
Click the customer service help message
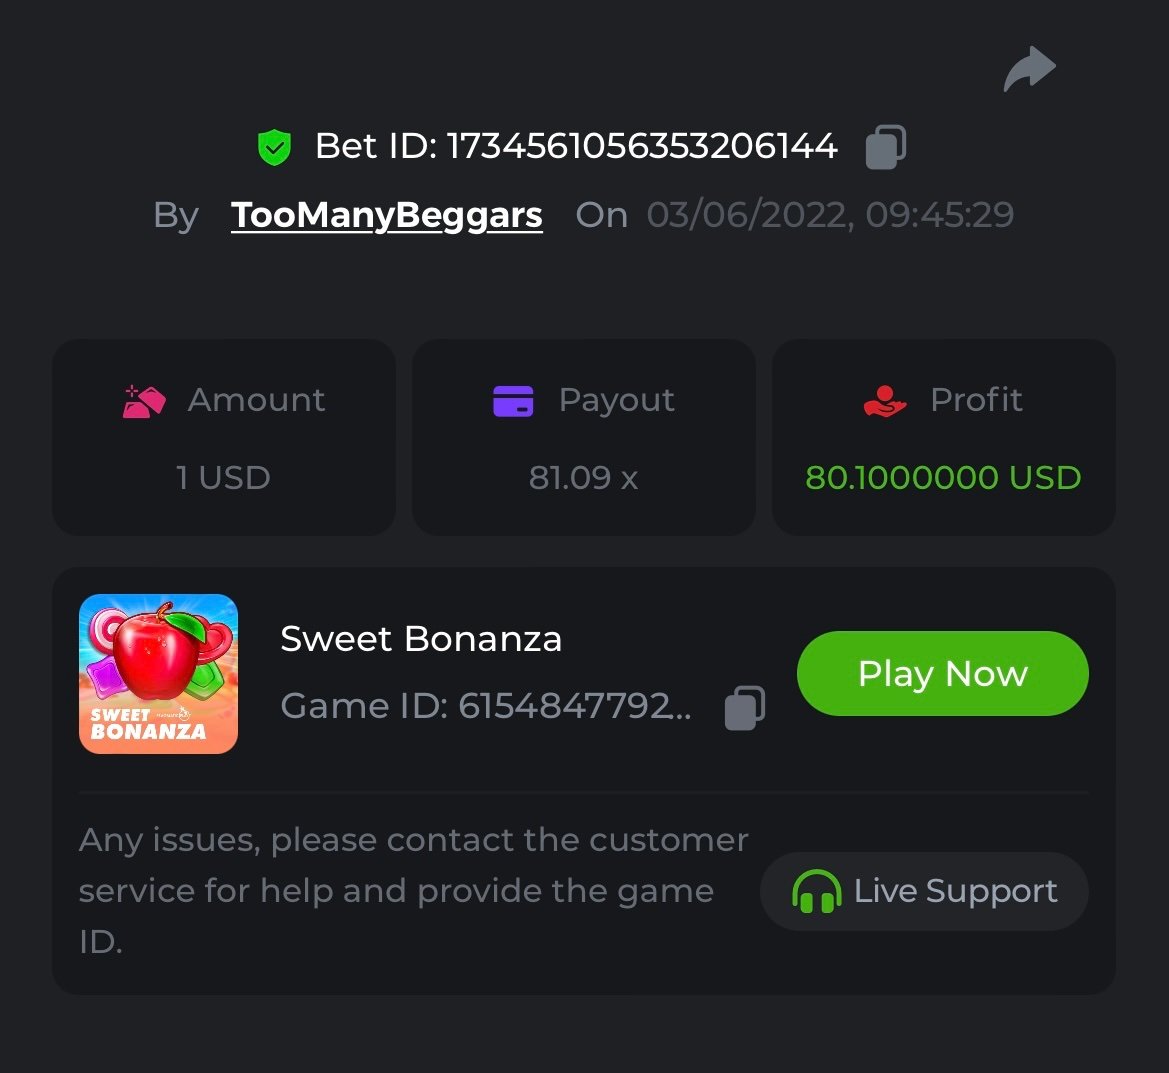click(x=412, y=889)
